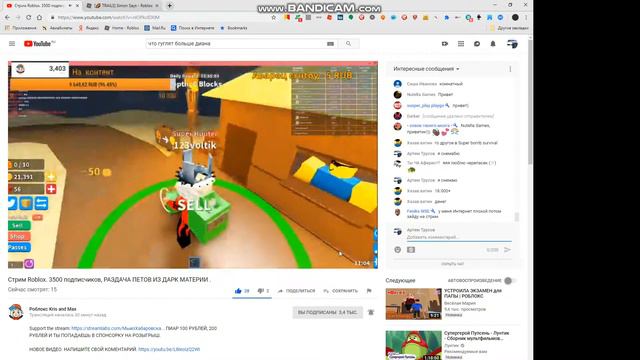The width and height of the screenshot is (640, 360).
Task: Bookmark this page with star icon
Action: [273, 18]
